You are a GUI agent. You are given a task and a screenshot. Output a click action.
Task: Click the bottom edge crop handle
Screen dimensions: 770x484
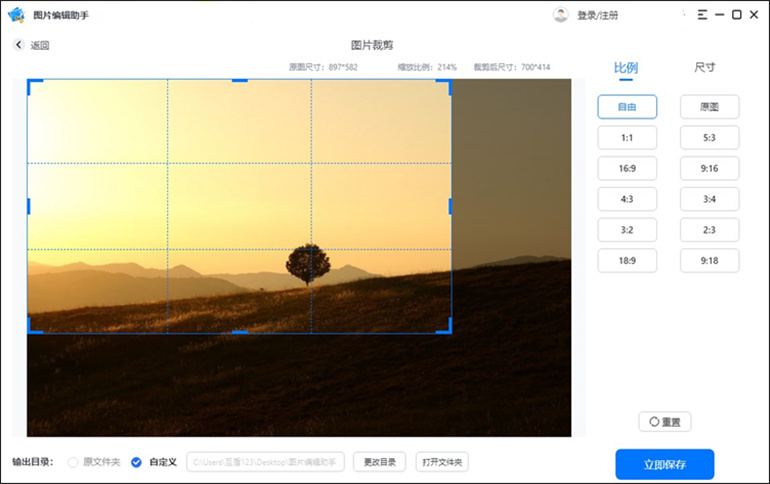[x=240, y=332]
